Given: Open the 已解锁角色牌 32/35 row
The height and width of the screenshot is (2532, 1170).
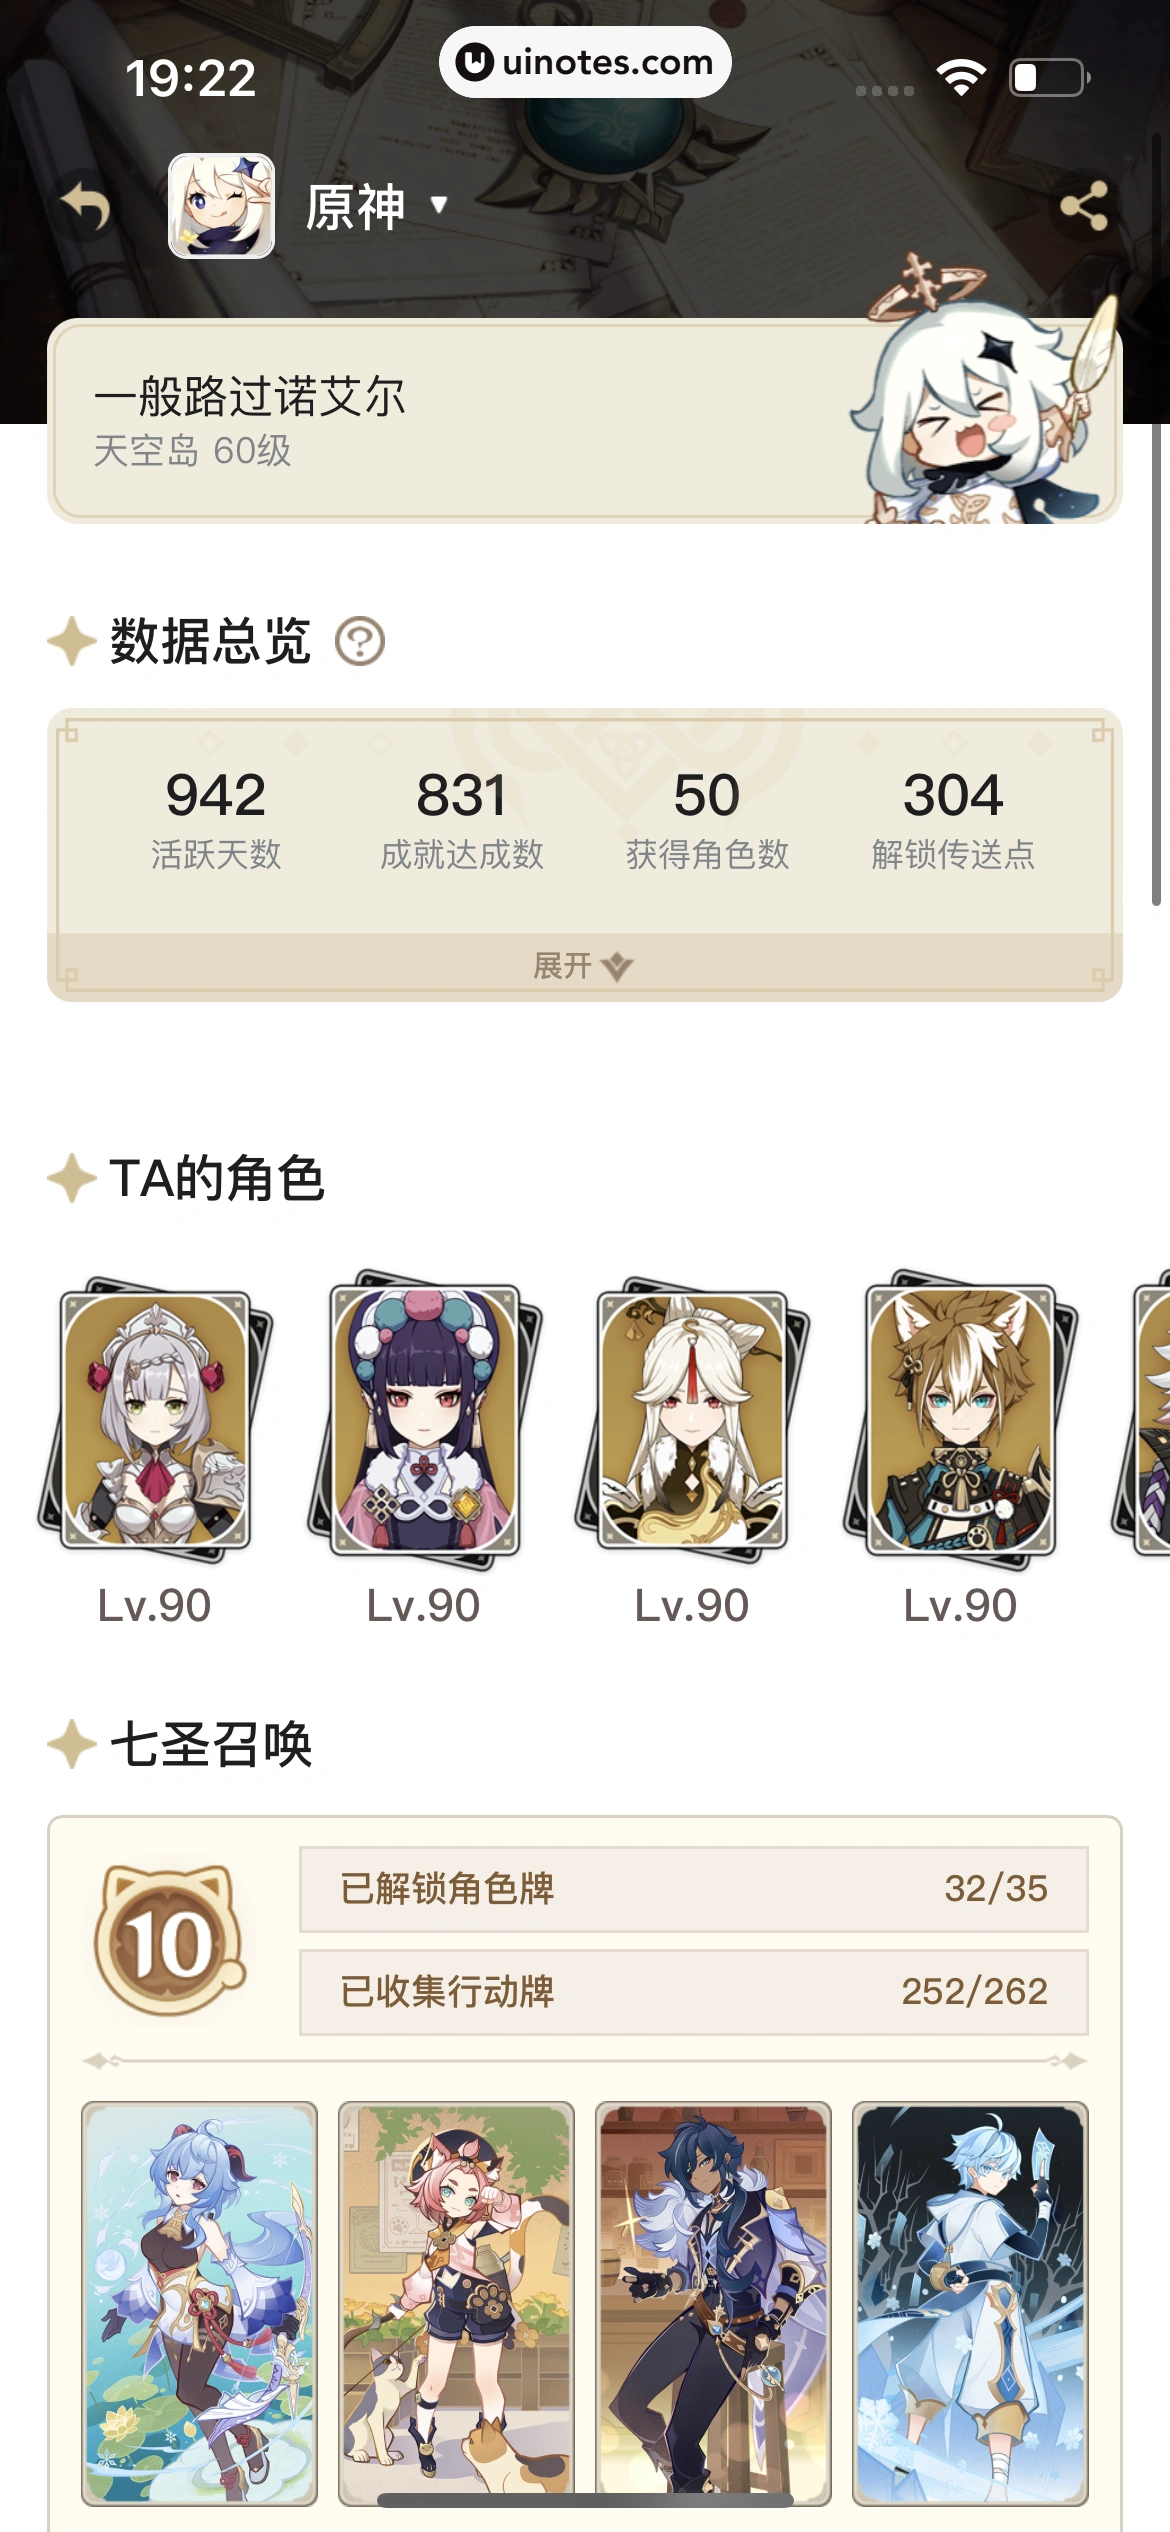Looking at the screenshot, I should point(694,1889).
